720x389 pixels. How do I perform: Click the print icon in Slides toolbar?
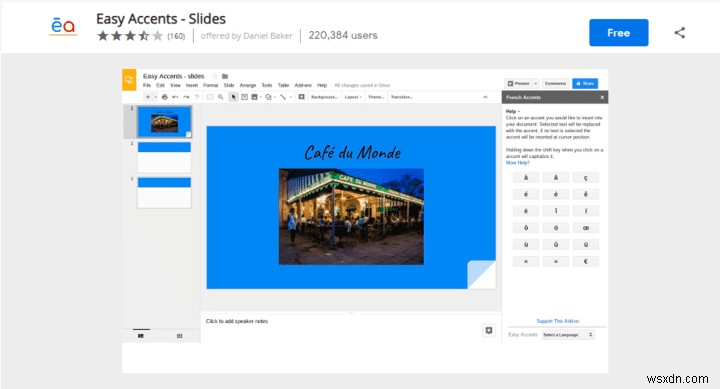pyautogui.click(x=164, y=97)
